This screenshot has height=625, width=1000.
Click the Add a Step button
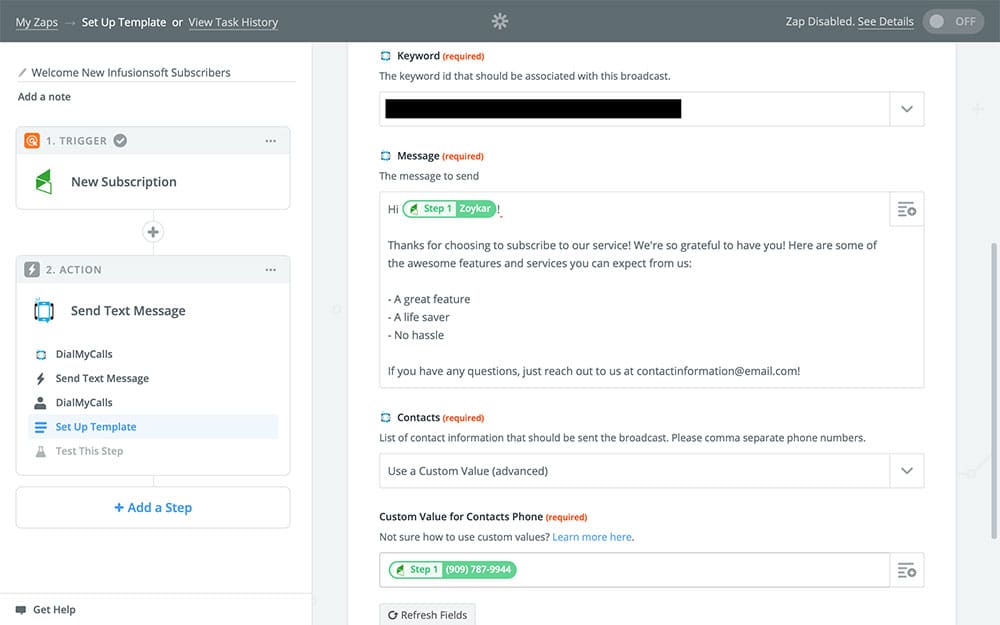153,508
